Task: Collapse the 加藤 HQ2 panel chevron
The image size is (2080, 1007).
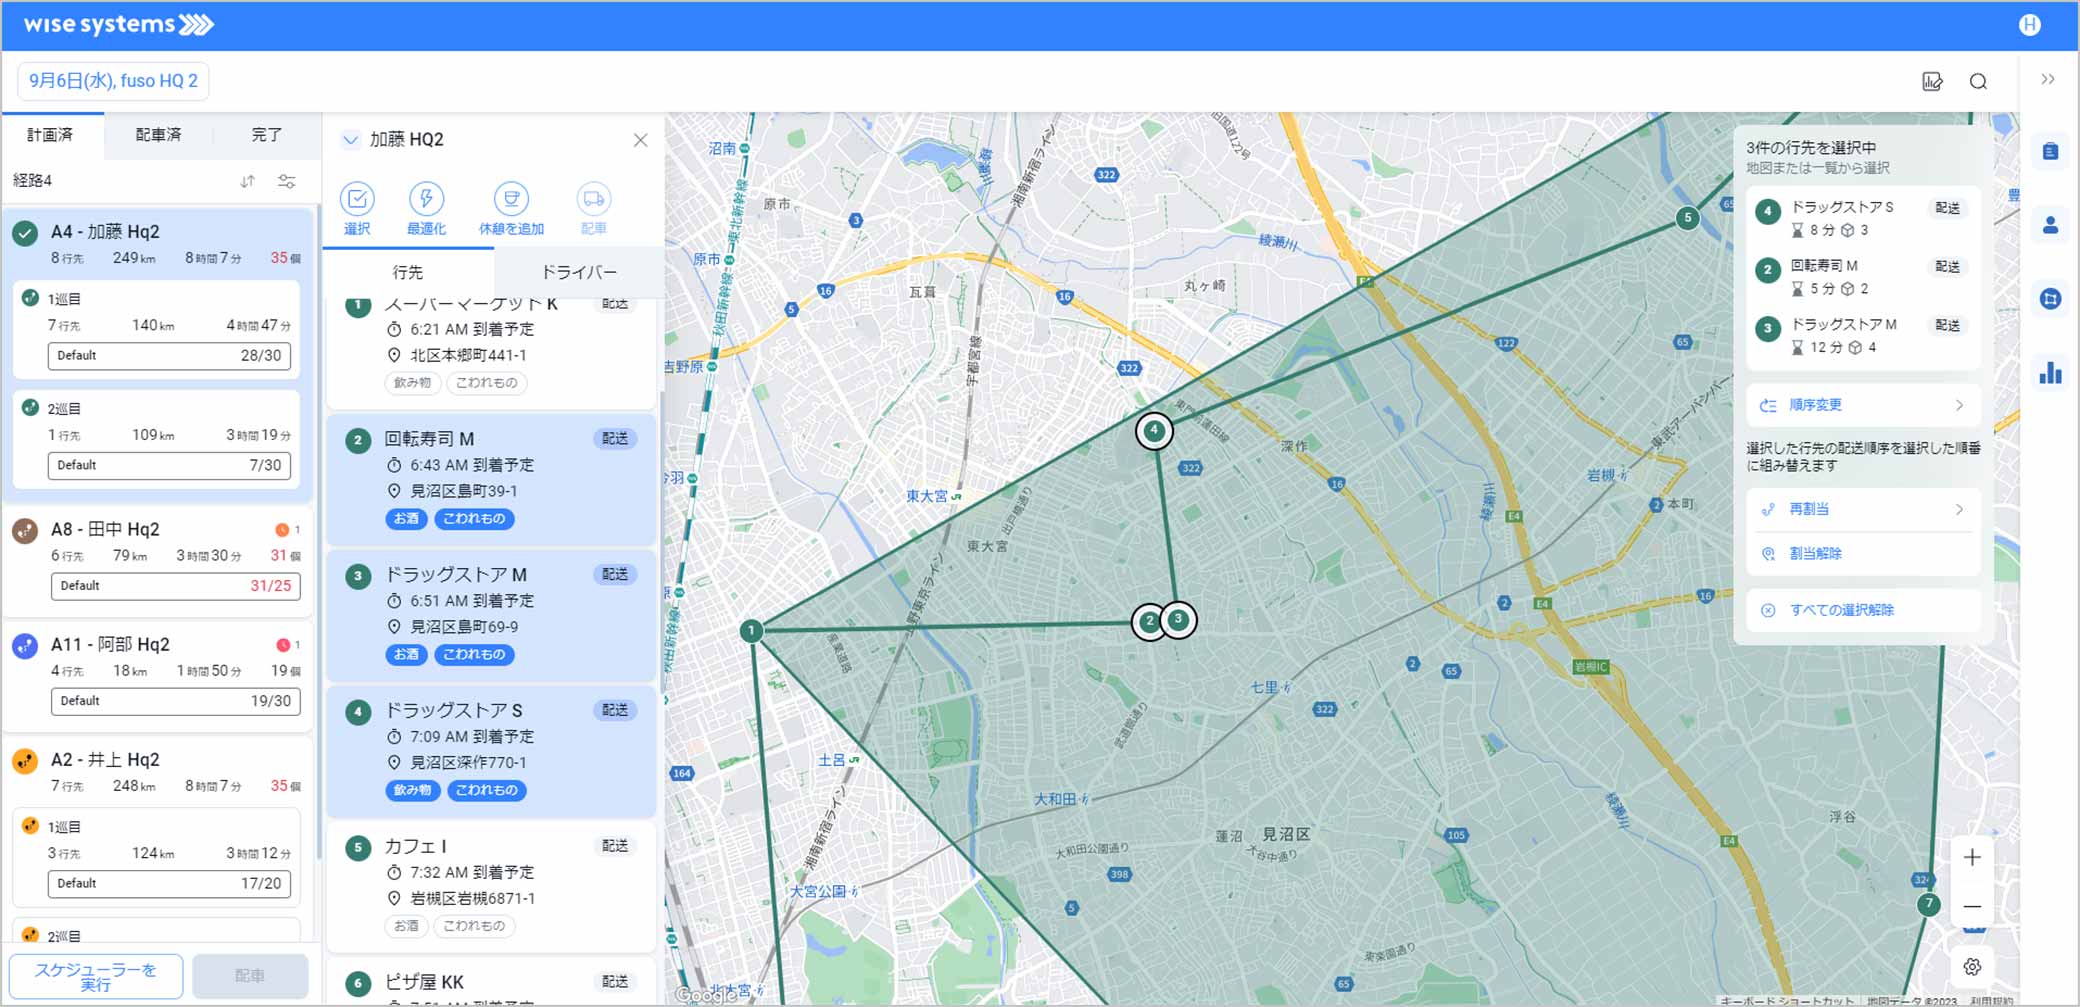Action: pos(350,140)
